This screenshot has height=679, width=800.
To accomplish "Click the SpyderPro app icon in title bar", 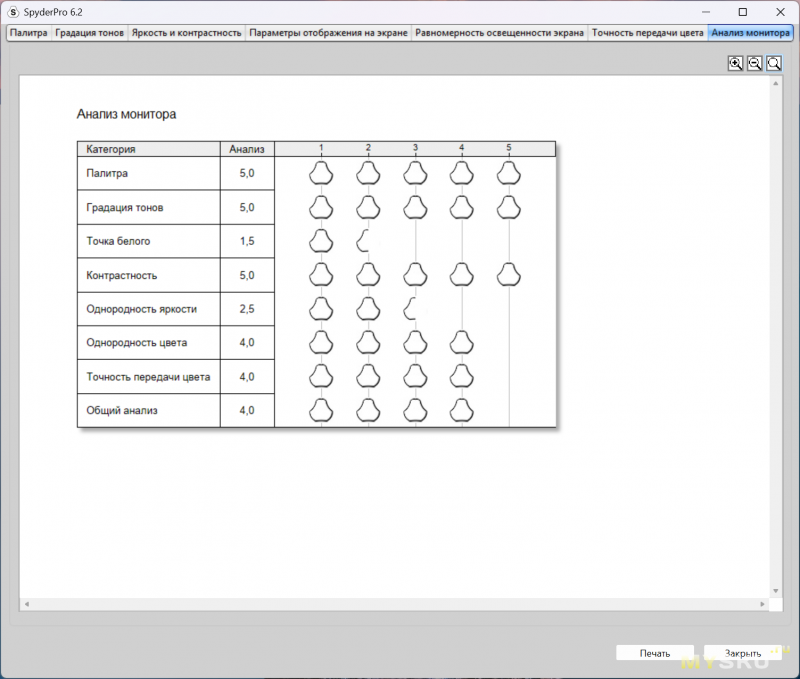I will point(13,12).
